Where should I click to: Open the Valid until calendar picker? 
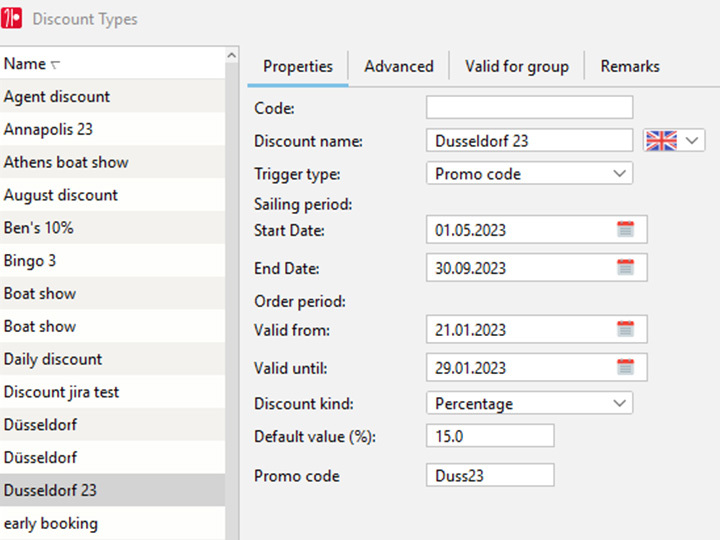tap(625, 367)
